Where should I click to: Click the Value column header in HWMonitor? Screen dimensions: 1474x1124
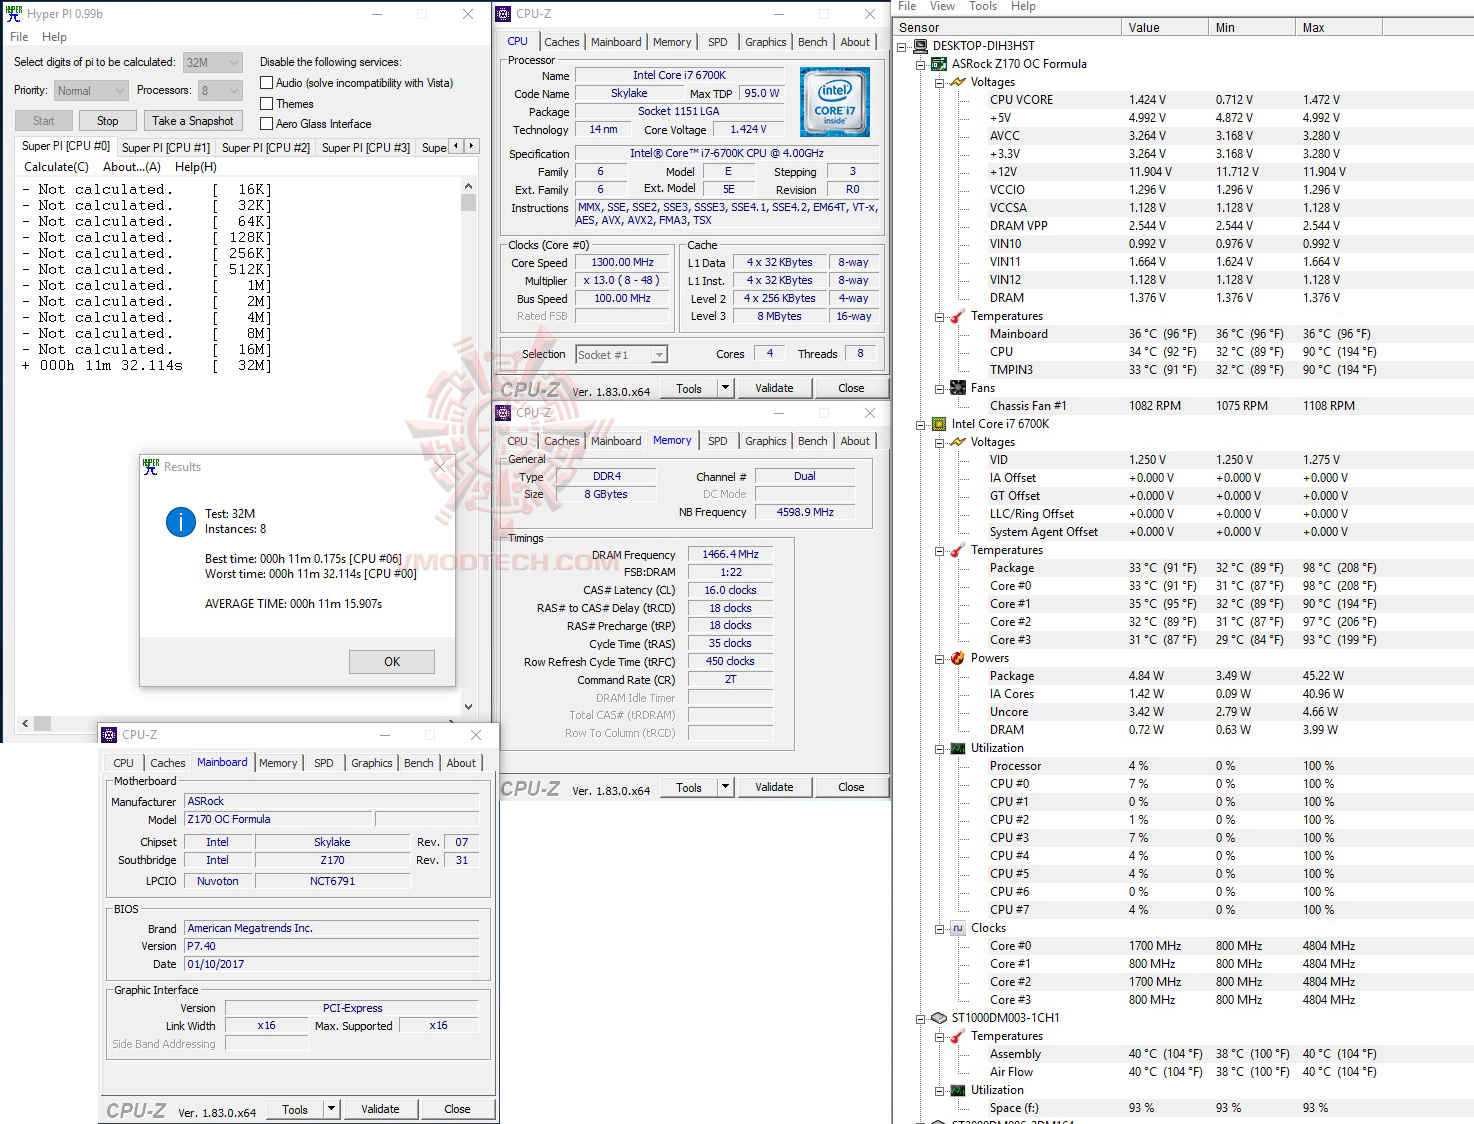1165,28
